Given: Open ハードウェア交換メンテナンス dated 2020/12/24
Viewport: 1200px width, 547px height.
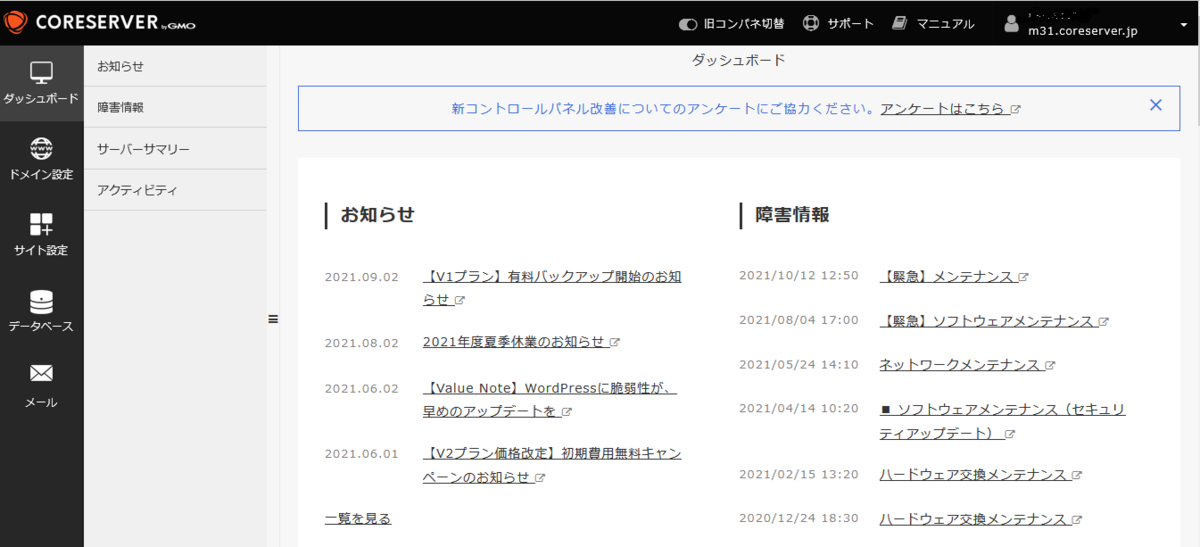Looking at the screenshot, I should point(973,519).
